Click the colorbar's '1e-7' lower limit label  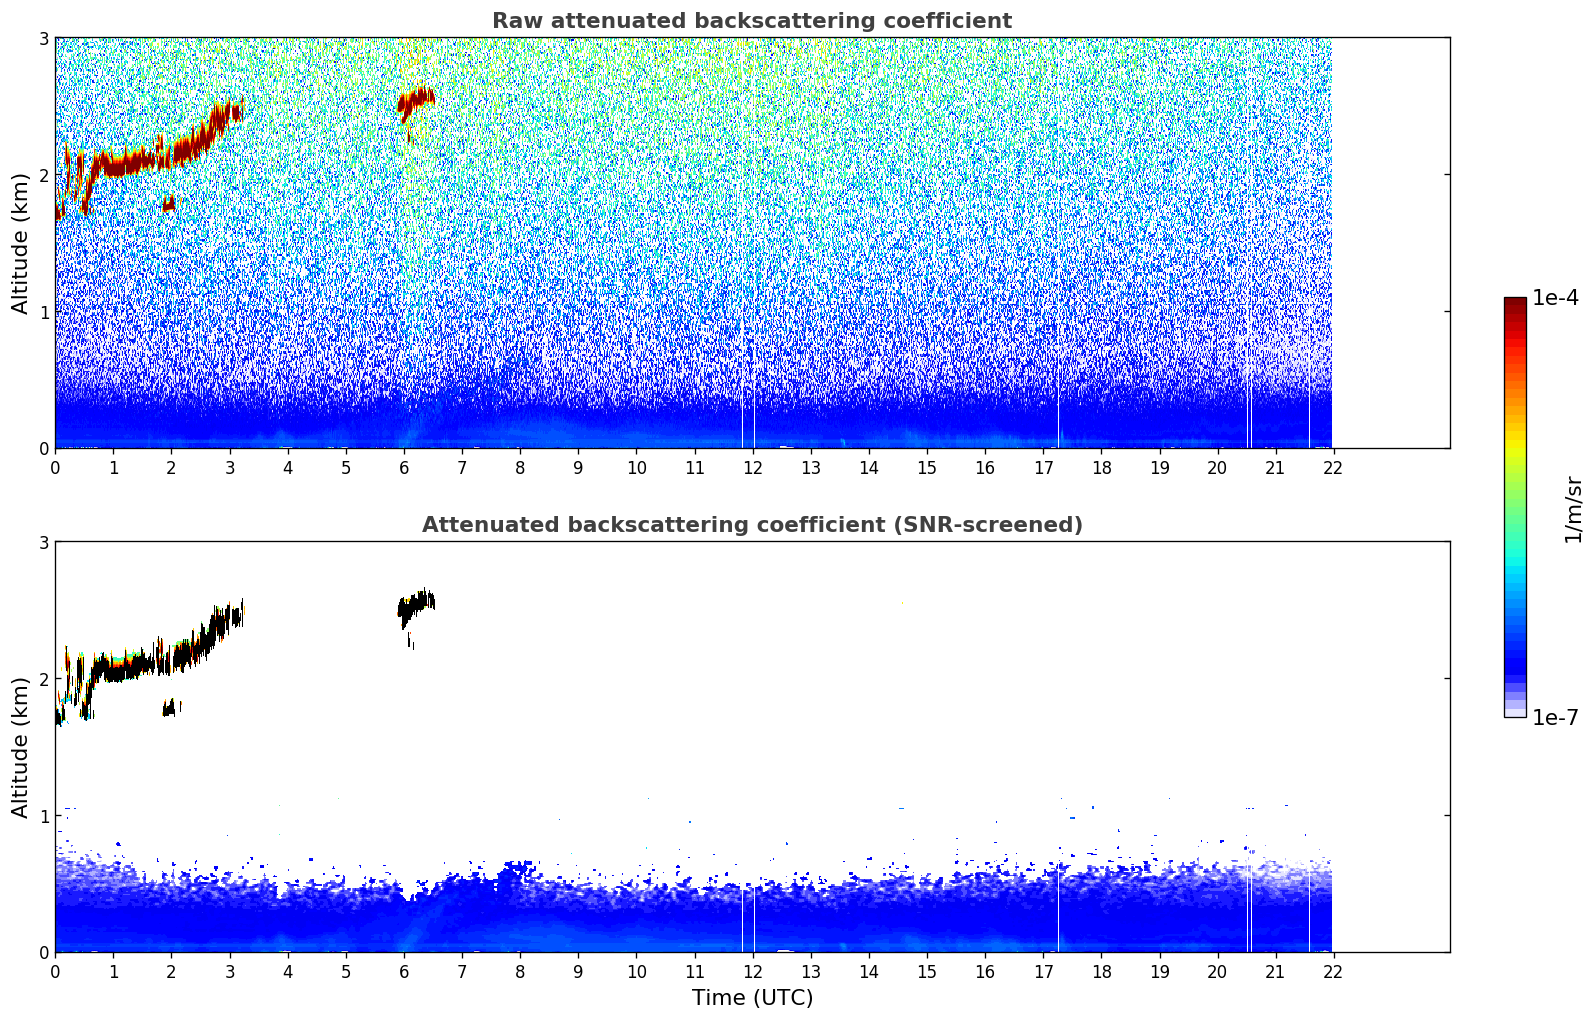click(x=1555, y=717)
